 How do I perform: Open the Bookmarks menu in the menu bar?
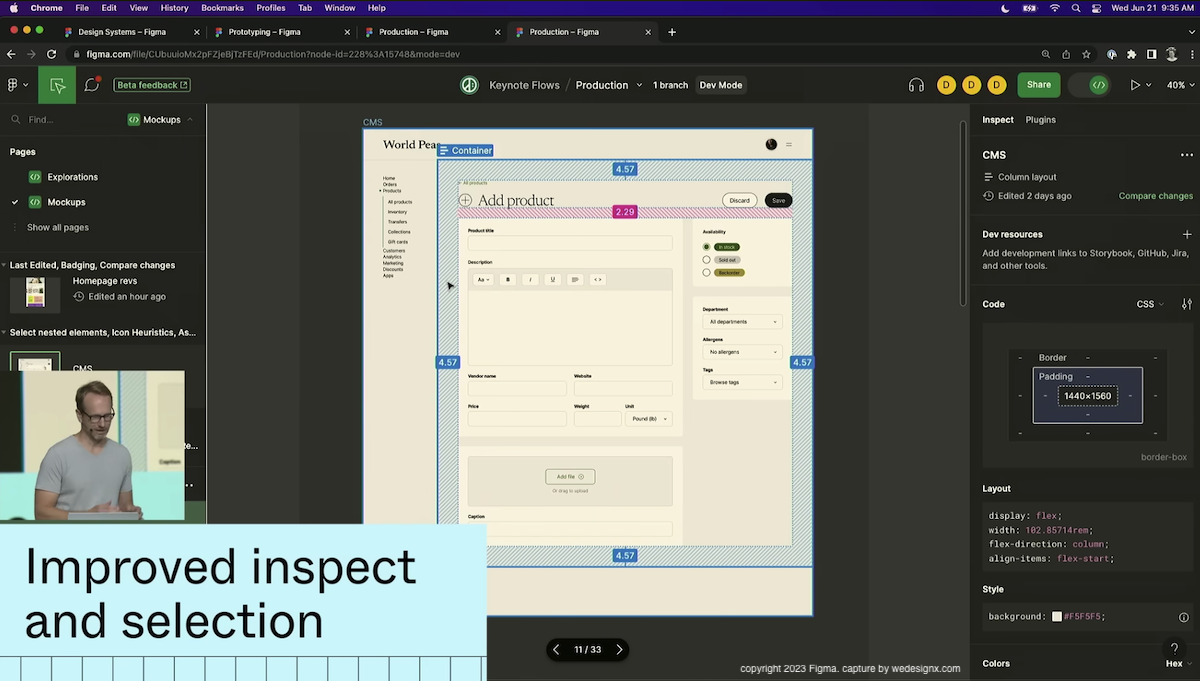222,8
